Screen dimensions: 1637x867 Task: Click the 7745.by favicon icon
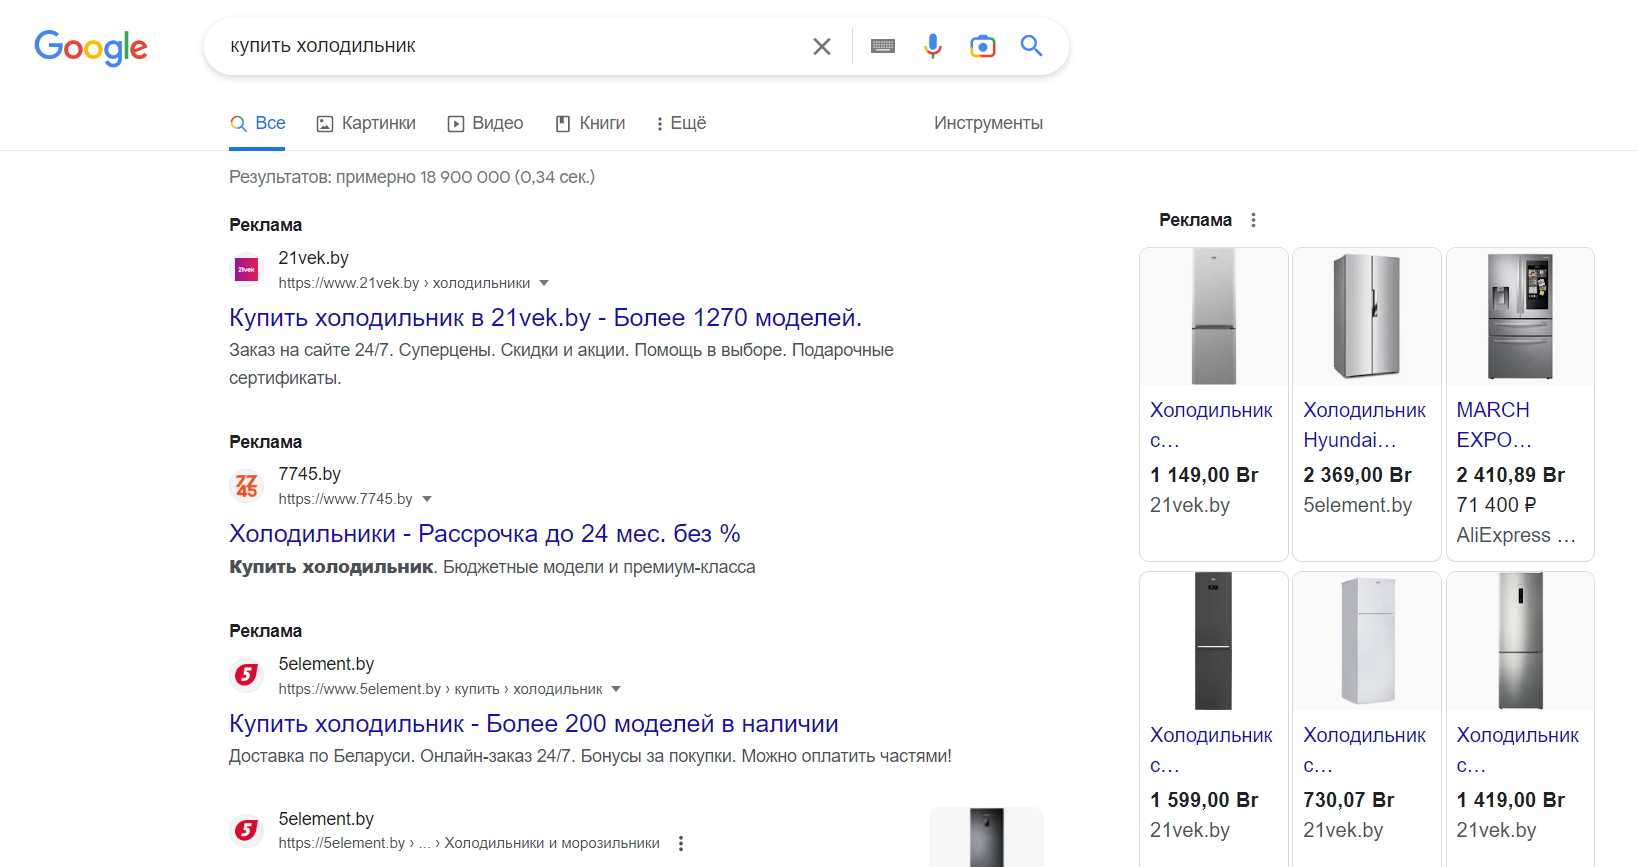point(246,486)
